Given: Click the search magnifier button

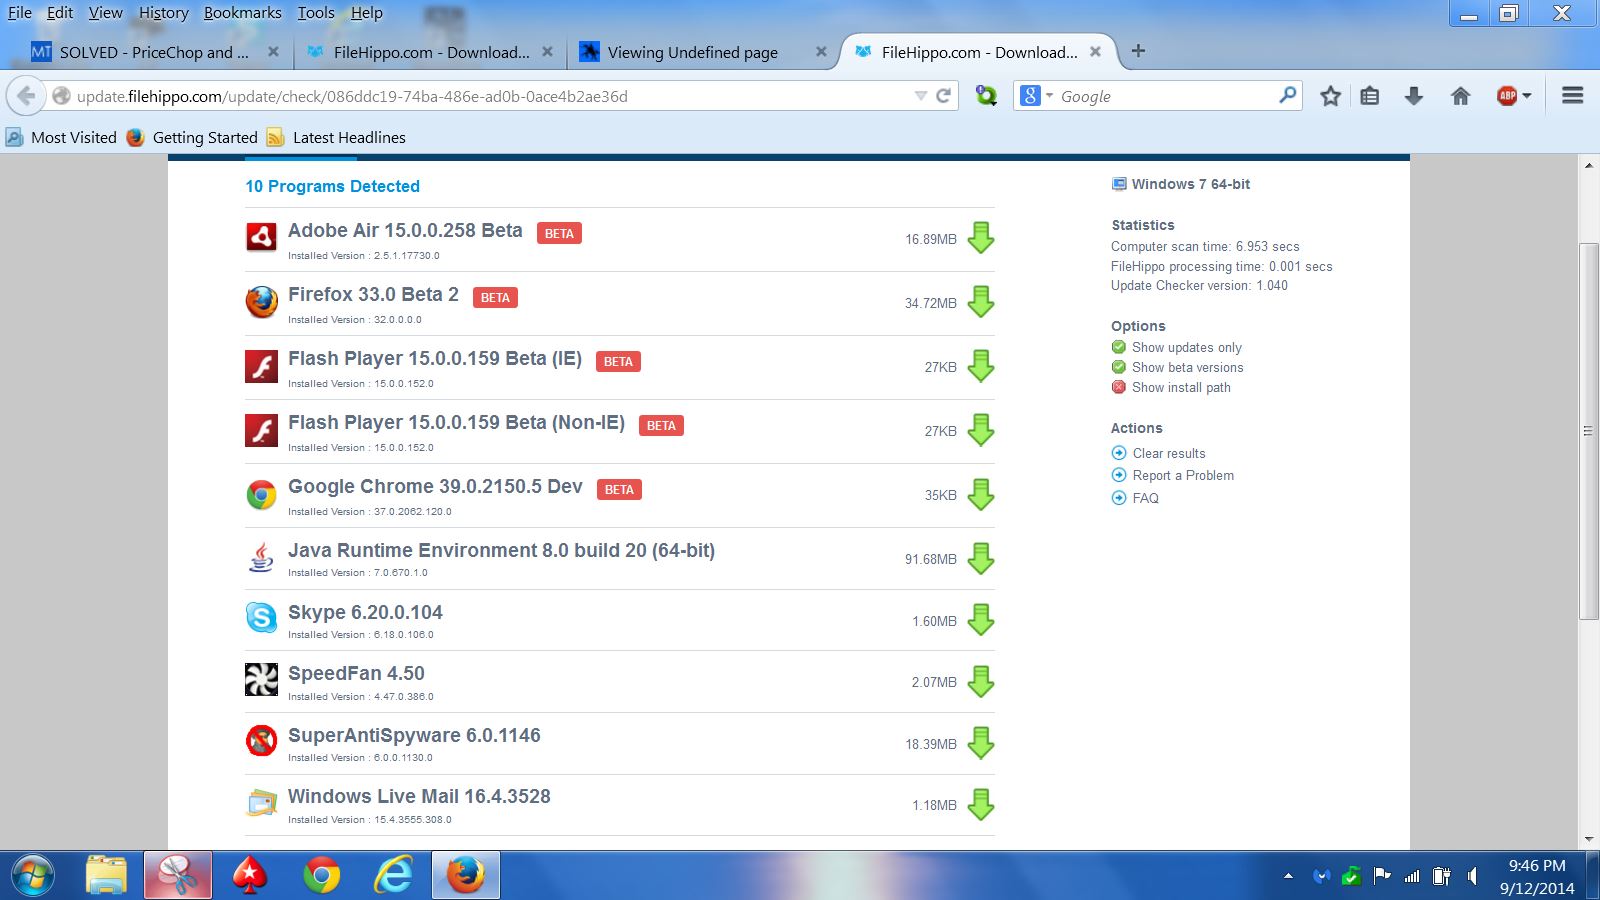Looking at the screenshot, I should (1288, 96).
